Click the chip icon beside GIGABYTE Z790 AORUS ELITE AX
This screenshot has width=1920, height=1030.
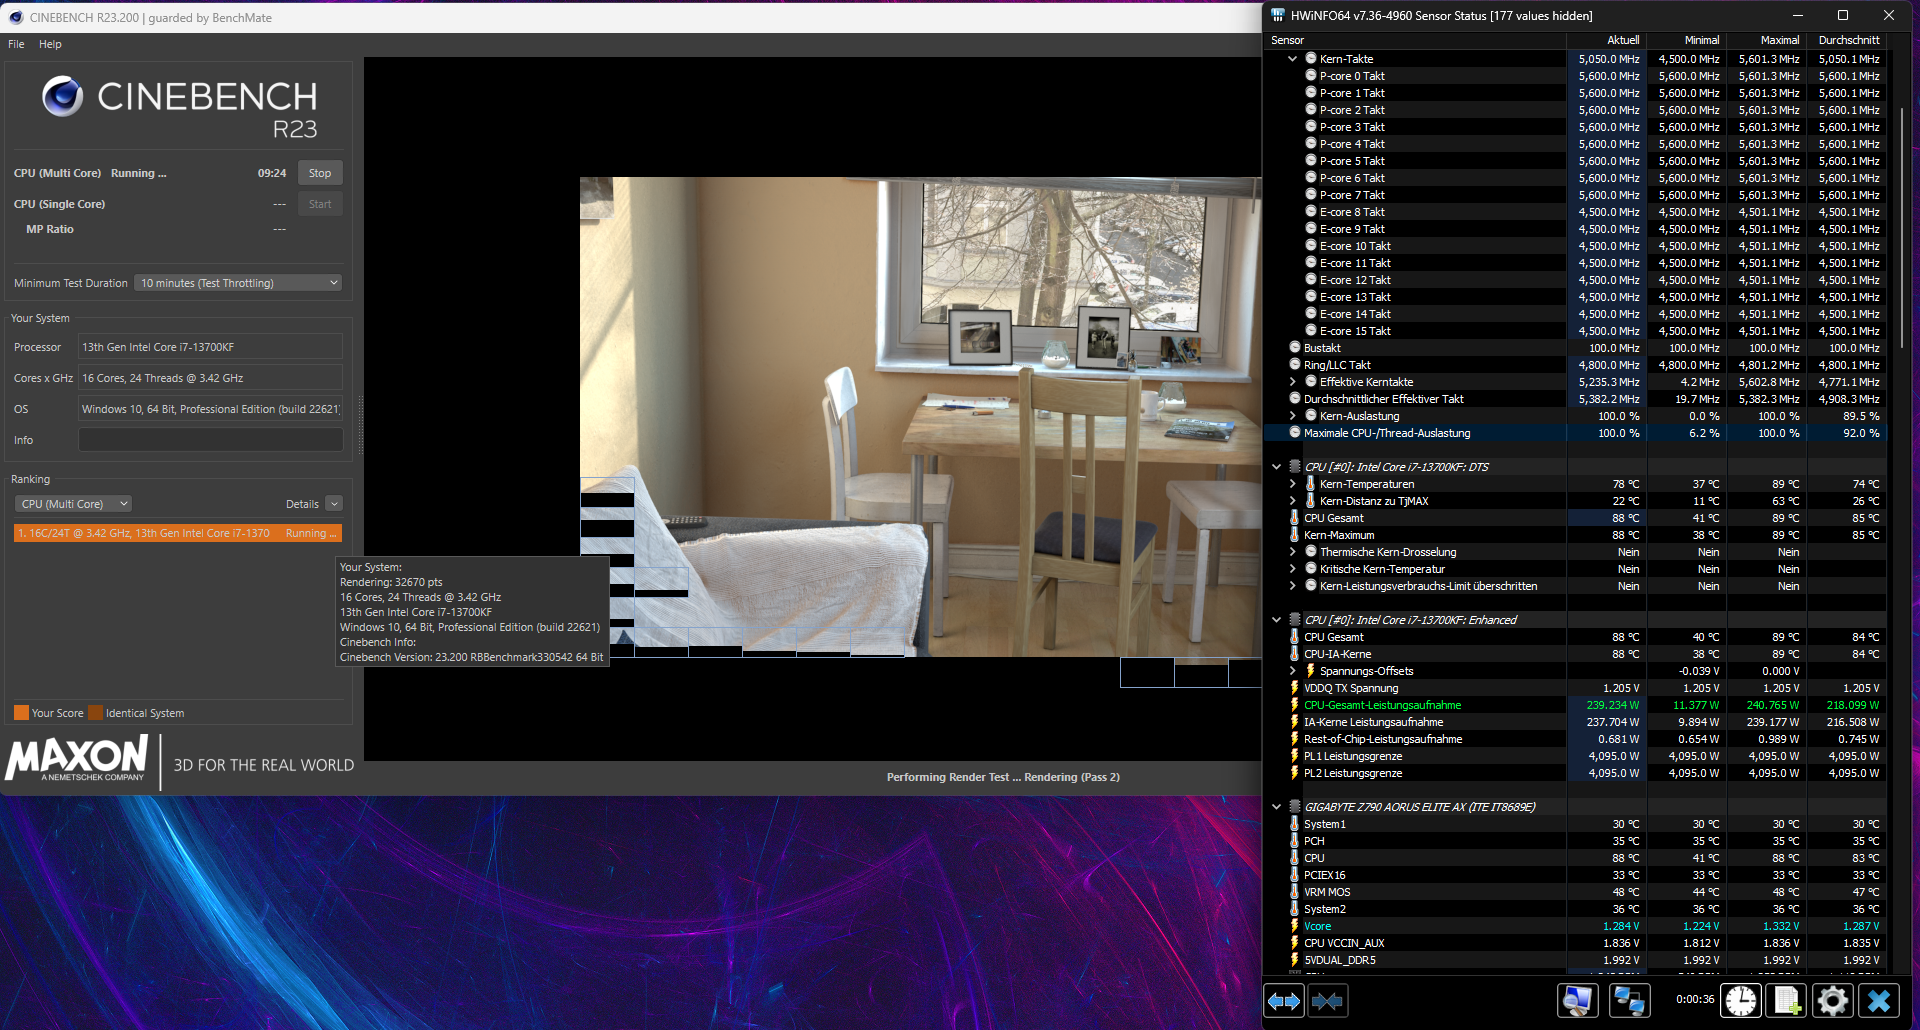(x=1295, y=806)
